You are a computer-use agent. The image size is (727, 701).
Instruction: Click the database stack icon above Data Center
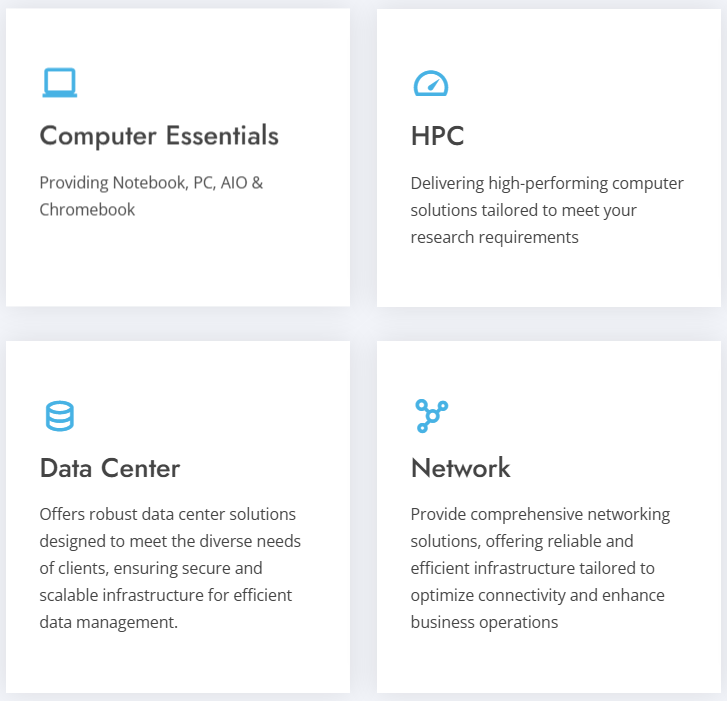(x=59, y=416)
